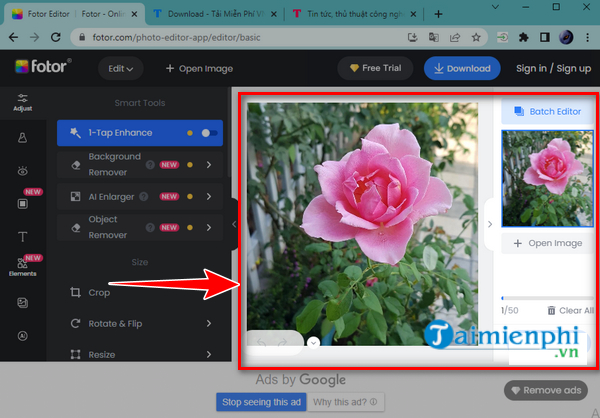Click Stop seeing this ad
This screenshot has height=418, width=600.
pos(261,402)
